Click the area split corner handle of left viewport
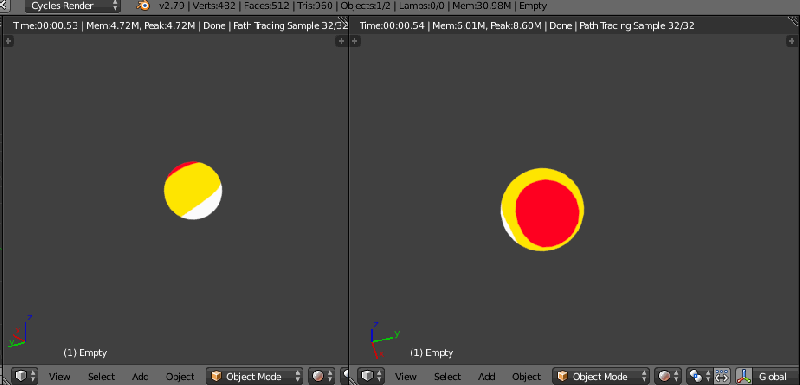 coord(343,22)
